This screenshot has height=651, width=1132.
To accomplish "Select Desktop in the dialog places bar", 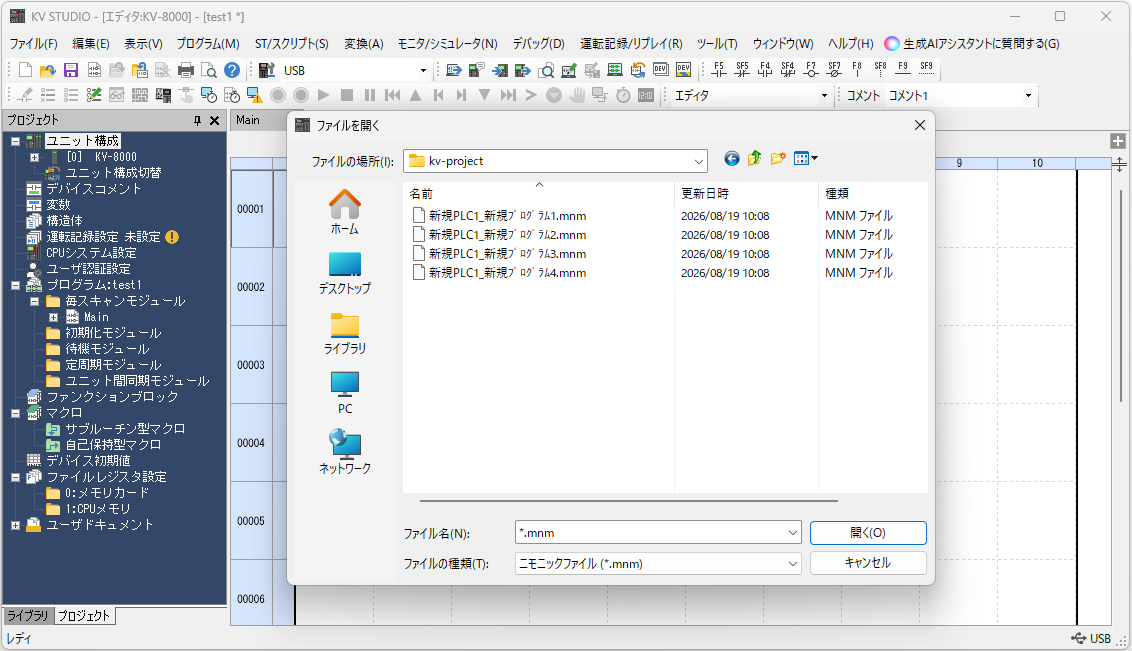I will (344, 274).
